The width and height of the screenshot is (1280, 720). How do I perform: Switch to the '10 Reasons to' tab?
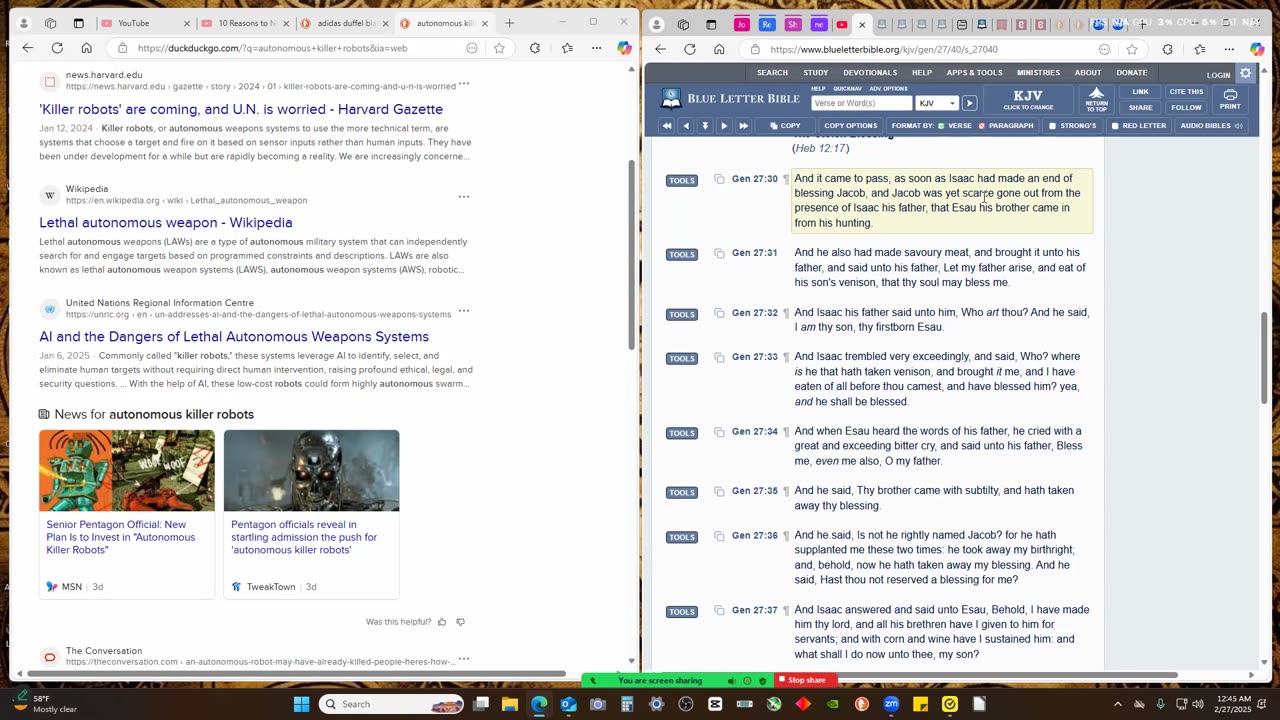click(x=246, y=23)
